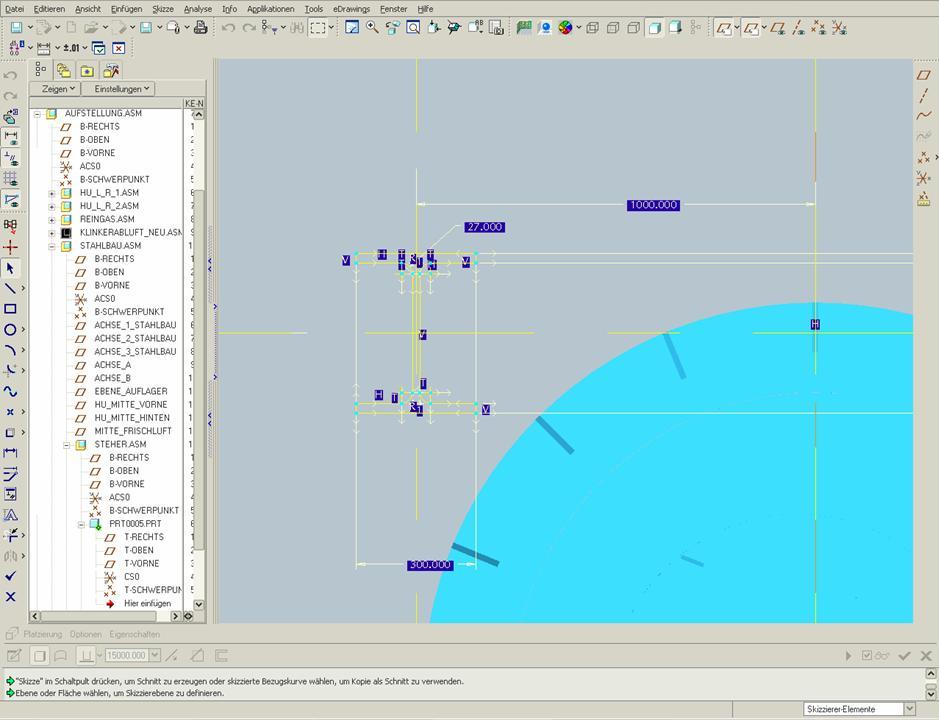
Task: Click the datum curve tool on right toolbar
Action: point(924,116)
